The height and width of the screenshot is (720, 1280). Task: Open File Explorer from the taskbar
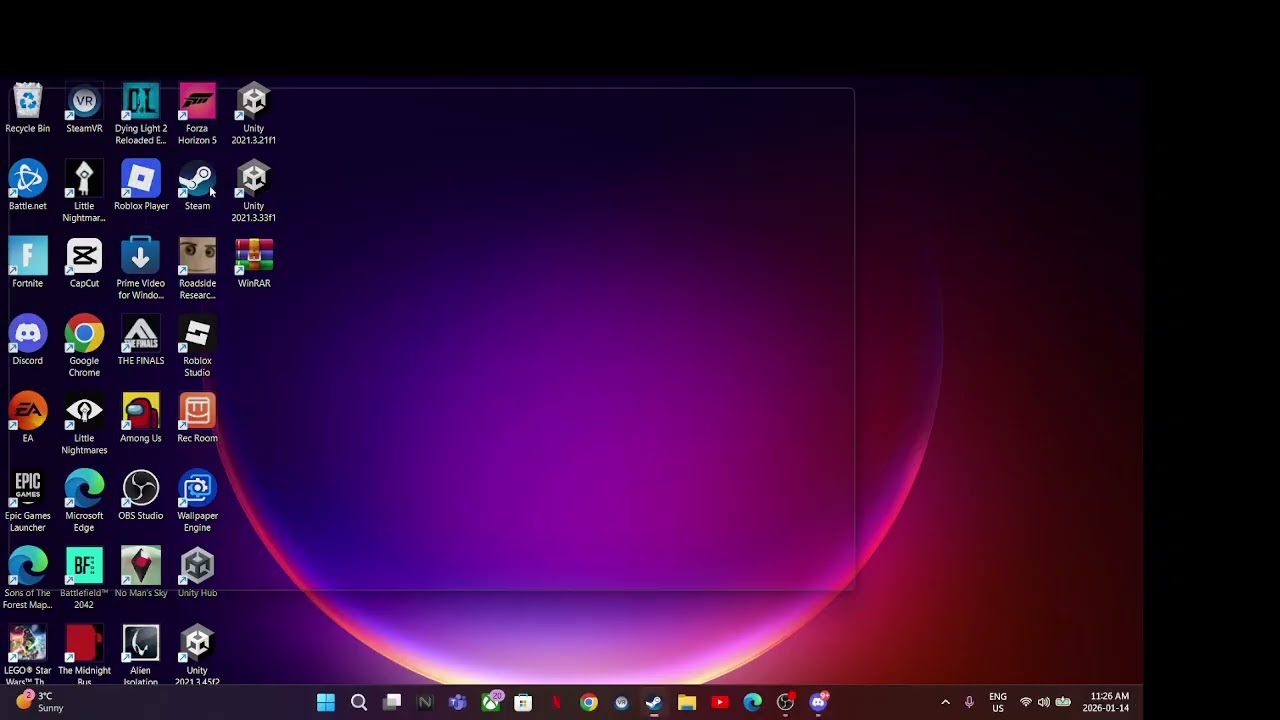click(x=687, y=703)
